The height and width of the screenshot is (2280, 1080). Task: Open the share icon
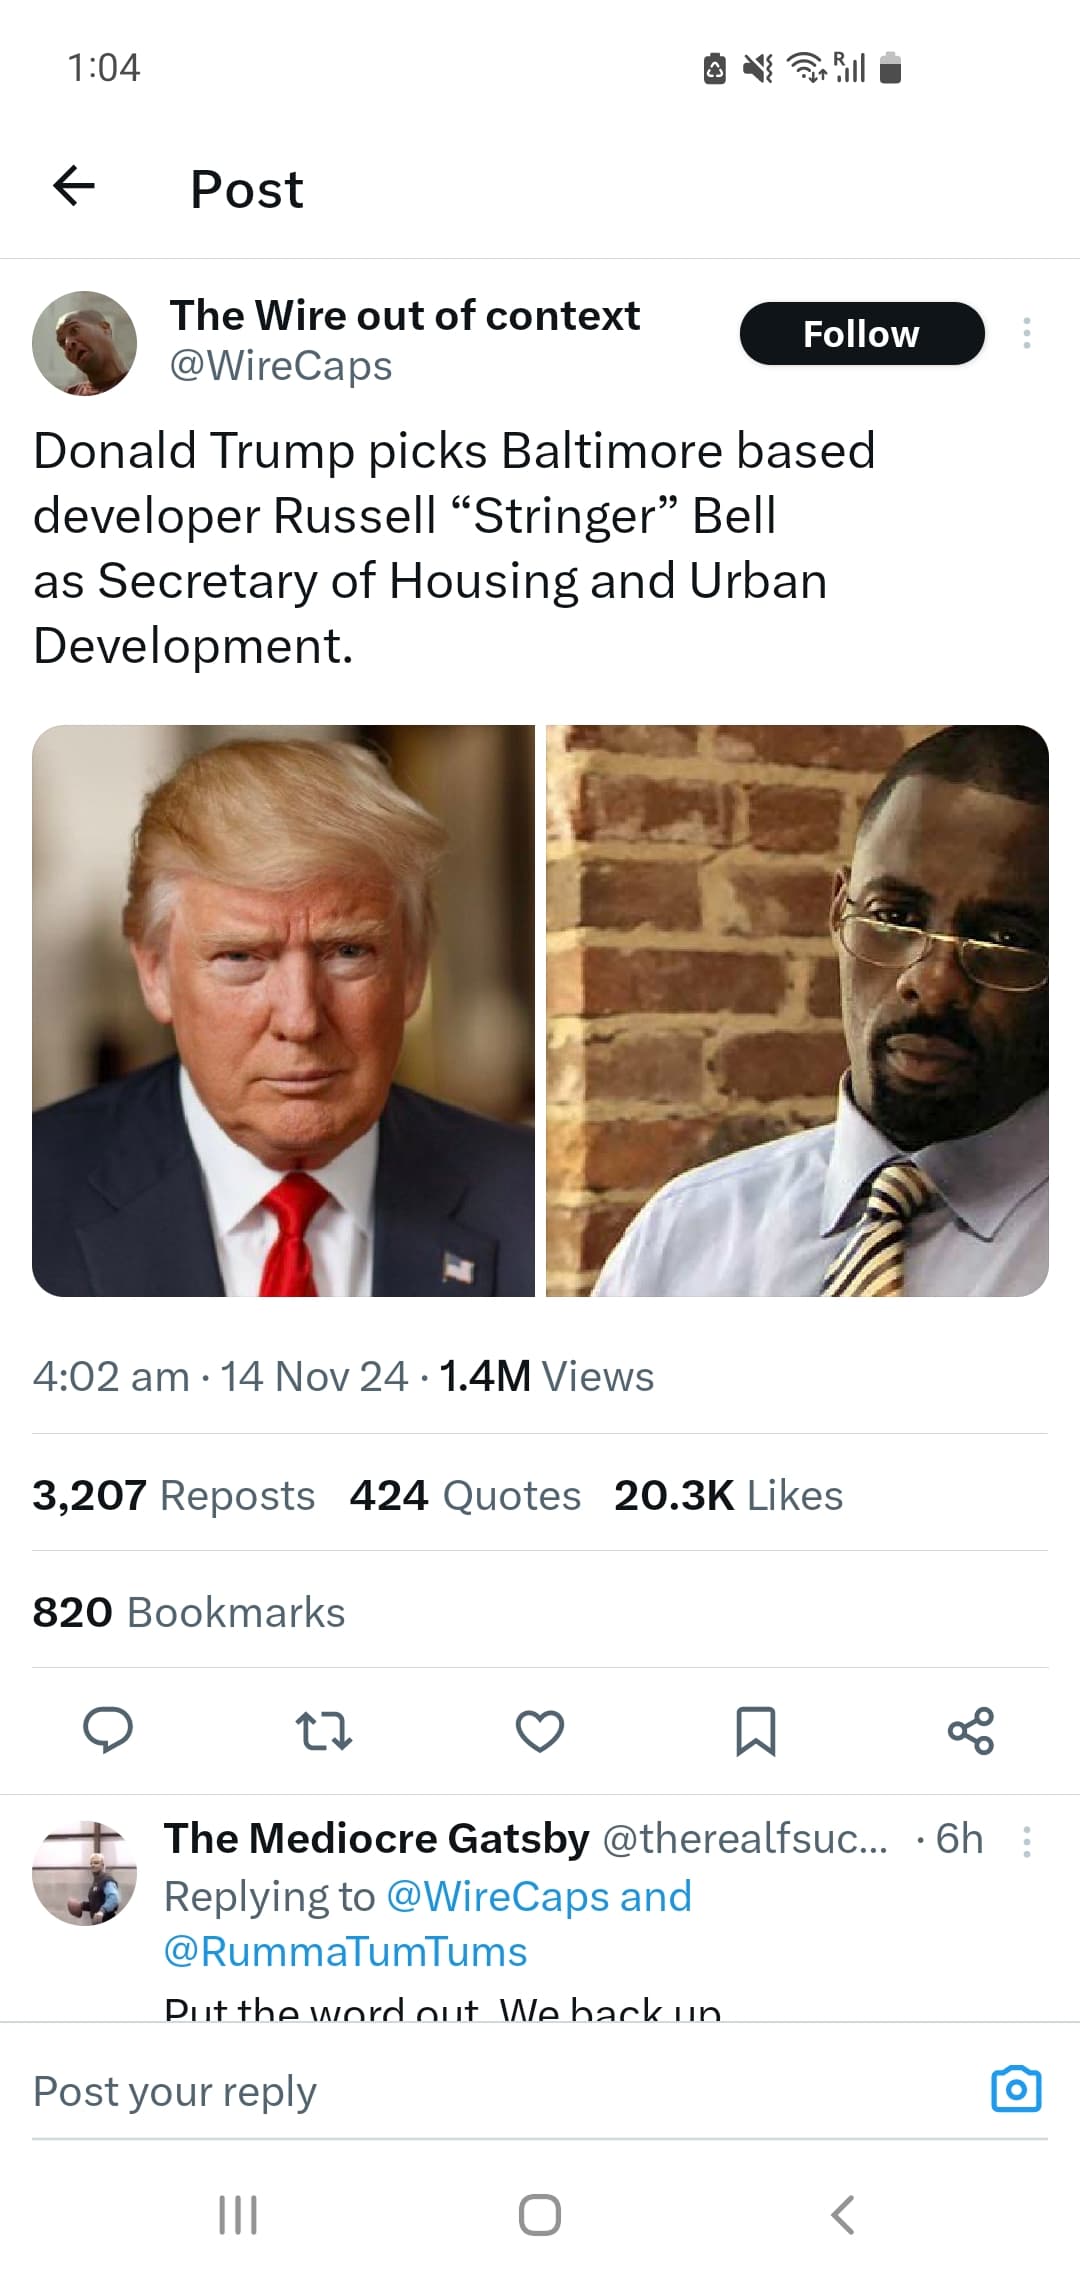coord(971,1731)
